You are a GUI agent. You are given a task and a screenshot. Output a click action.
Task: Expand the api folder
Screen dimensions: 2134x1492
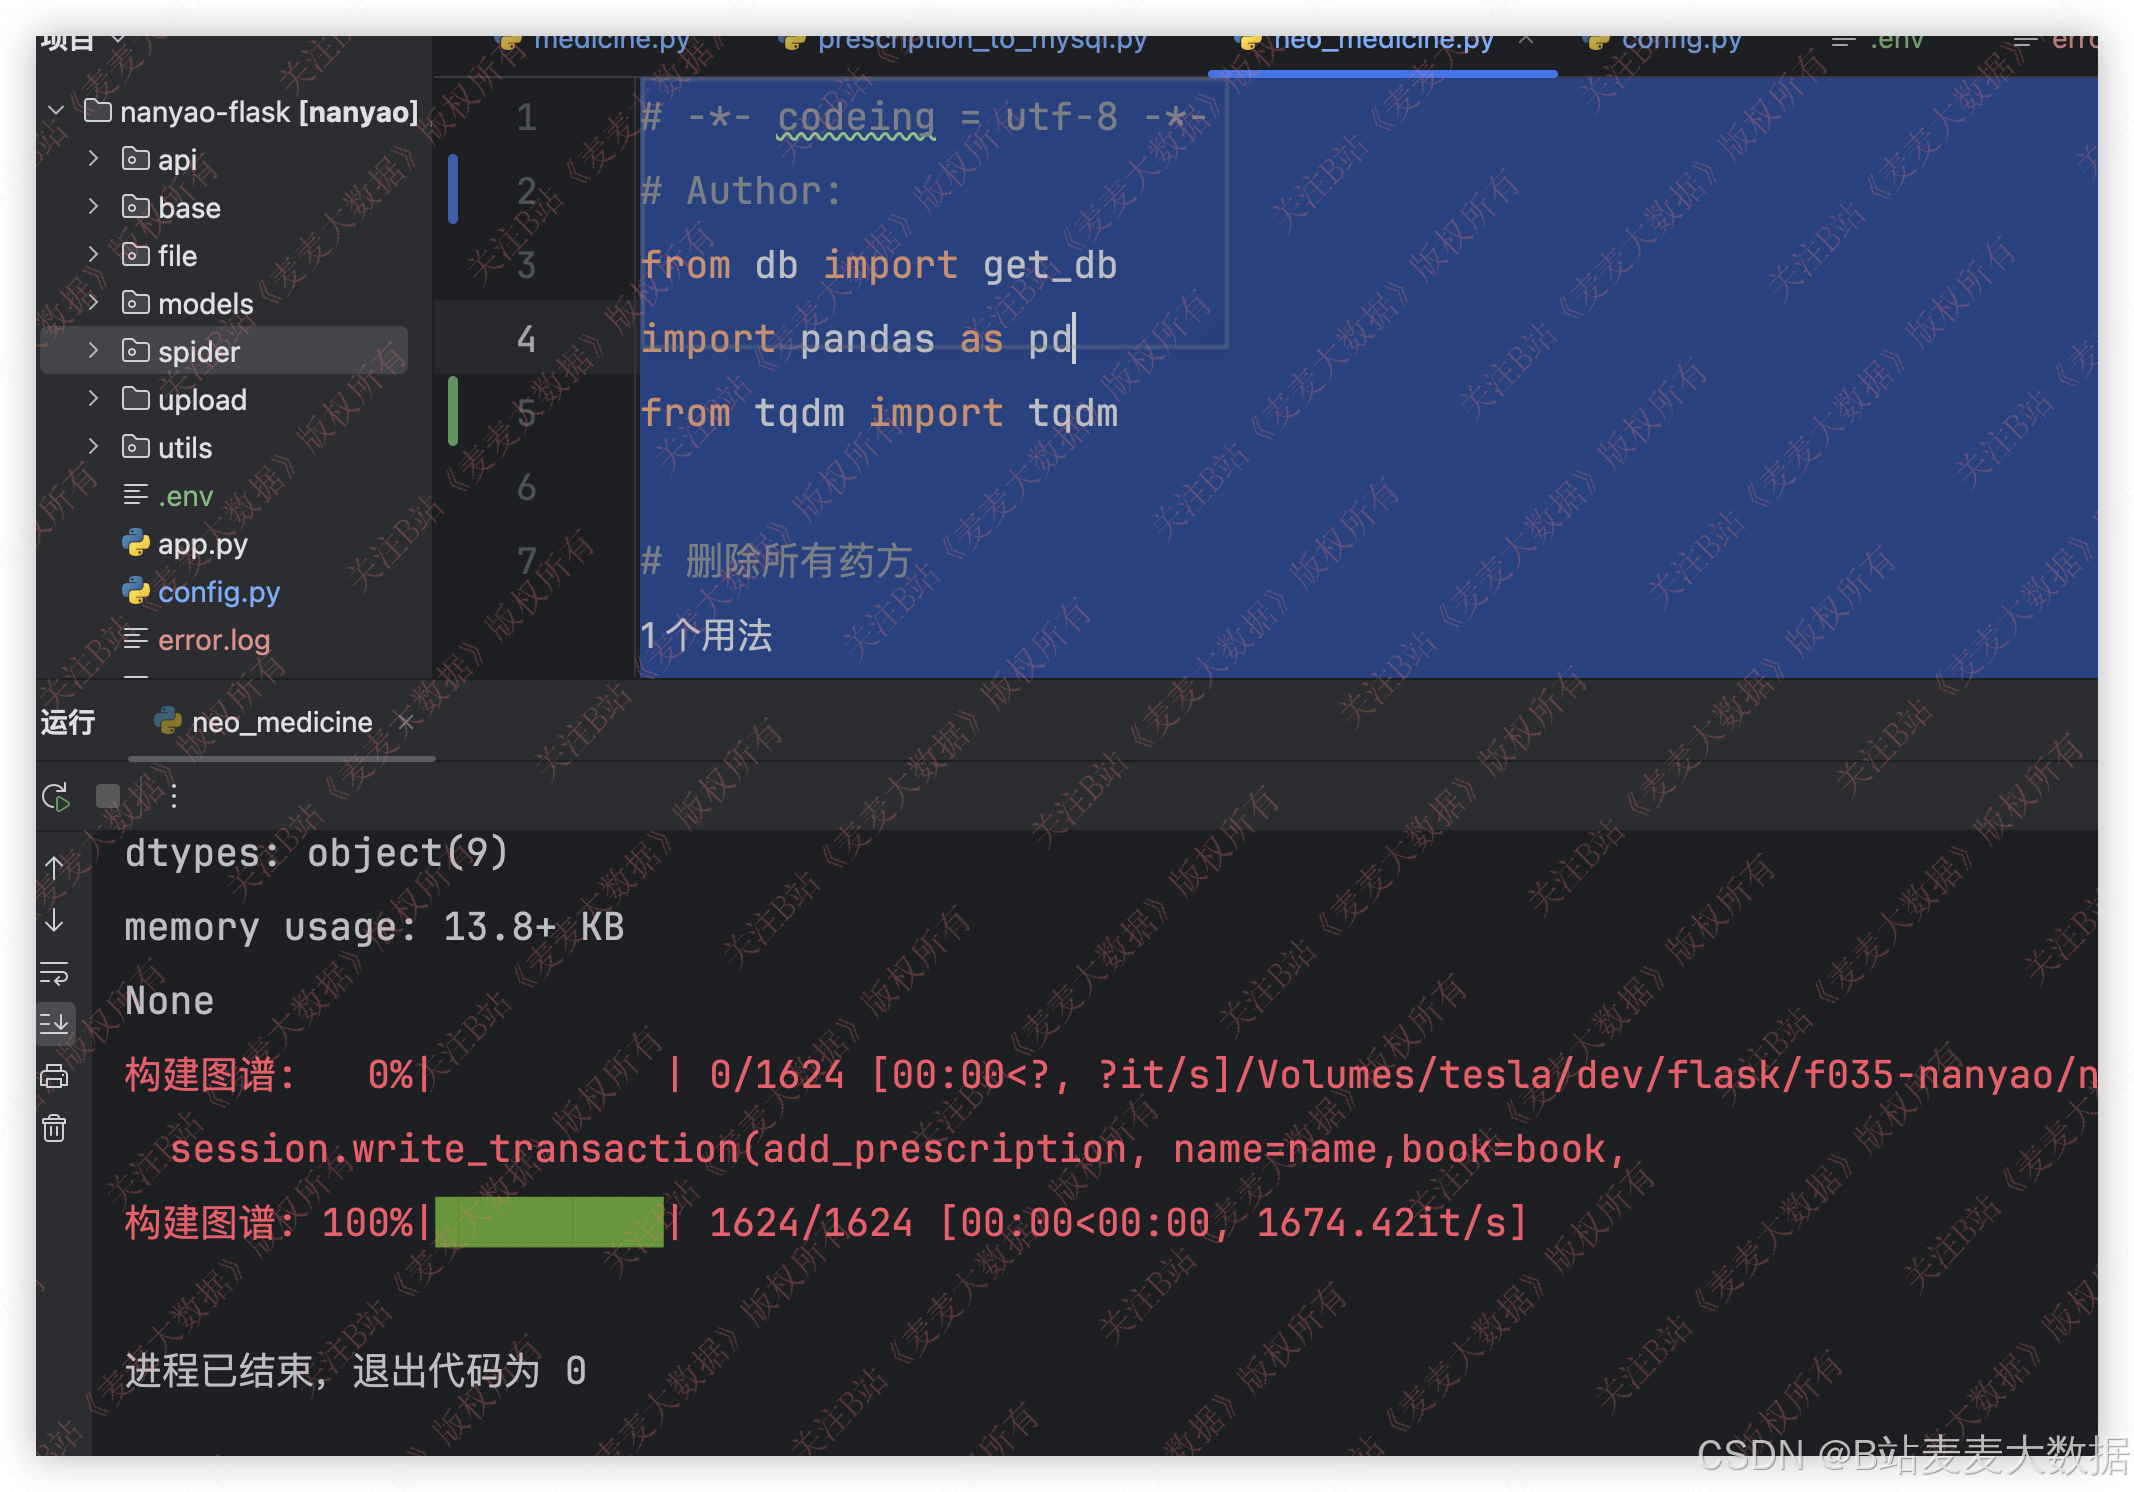94,159
